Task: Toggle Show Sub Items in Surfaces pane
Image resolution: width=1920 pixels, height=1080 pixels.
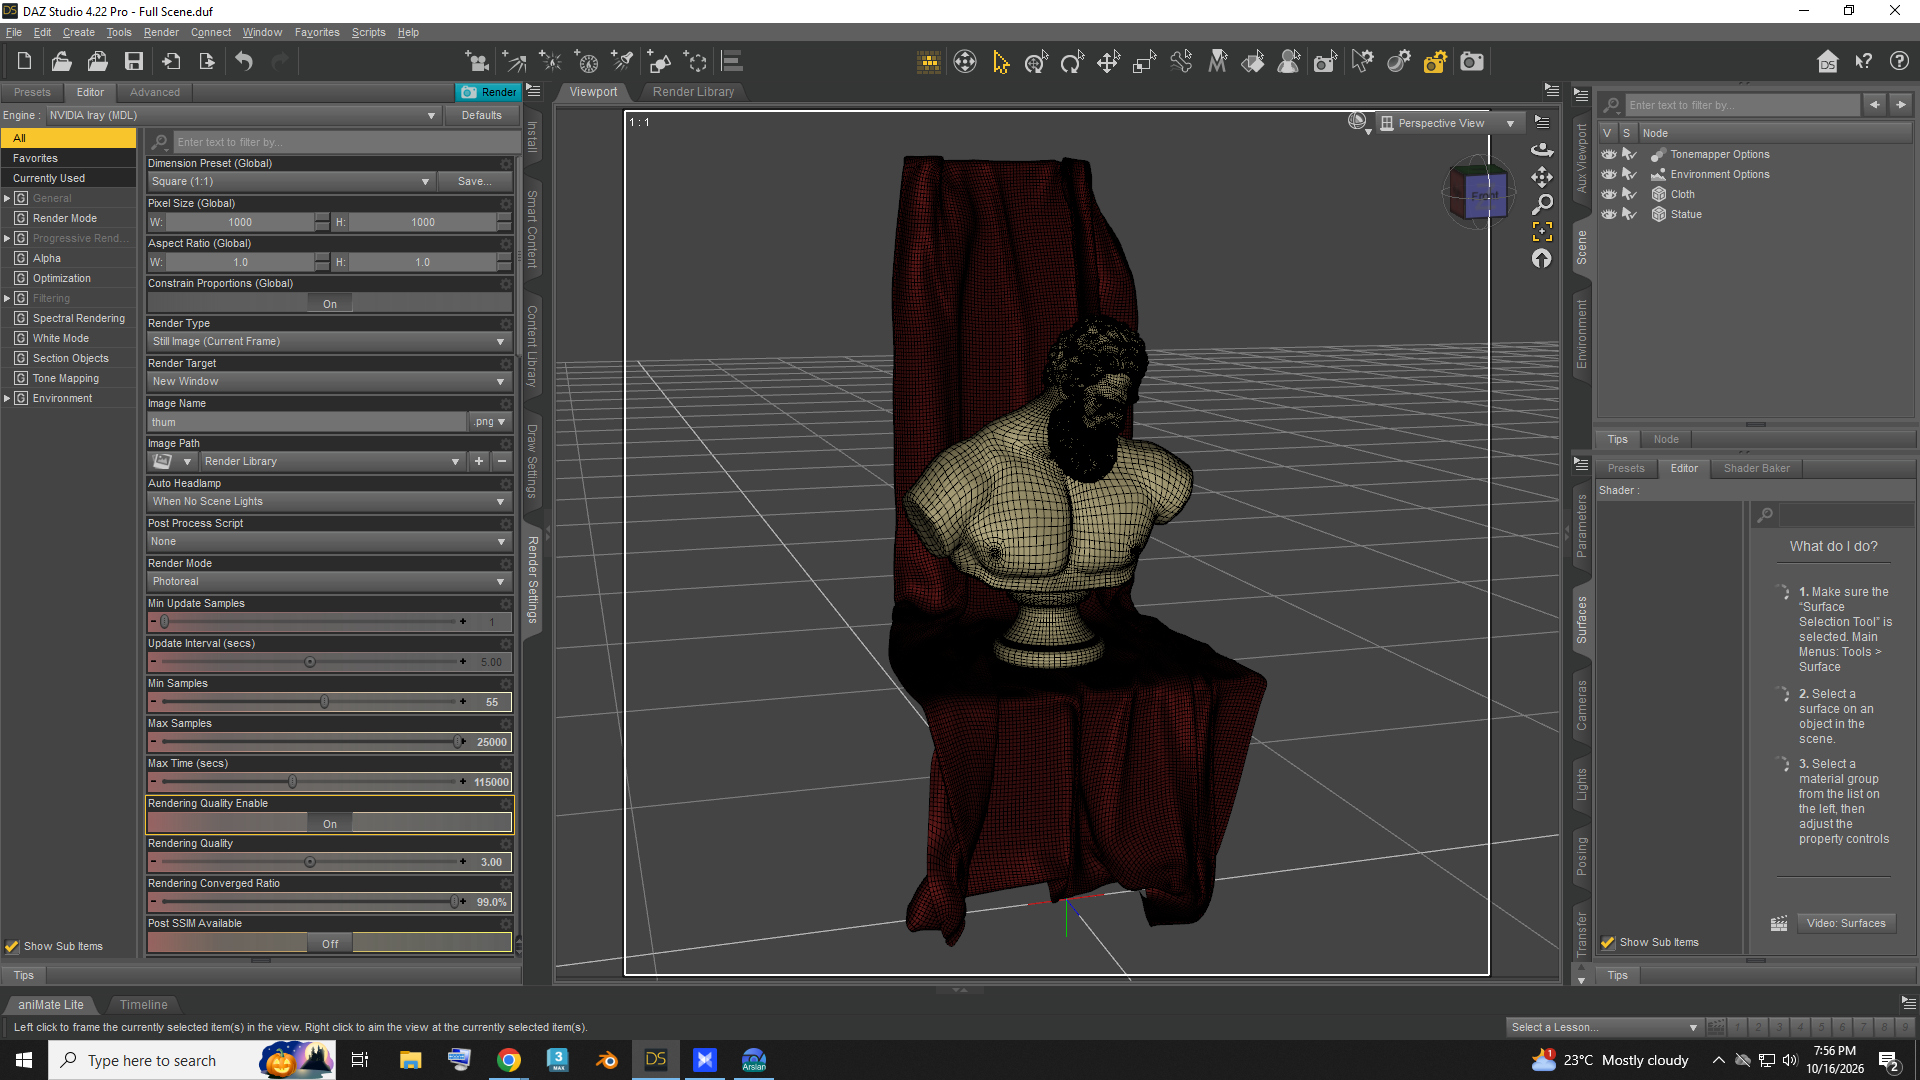Action: pos(1608,942)
